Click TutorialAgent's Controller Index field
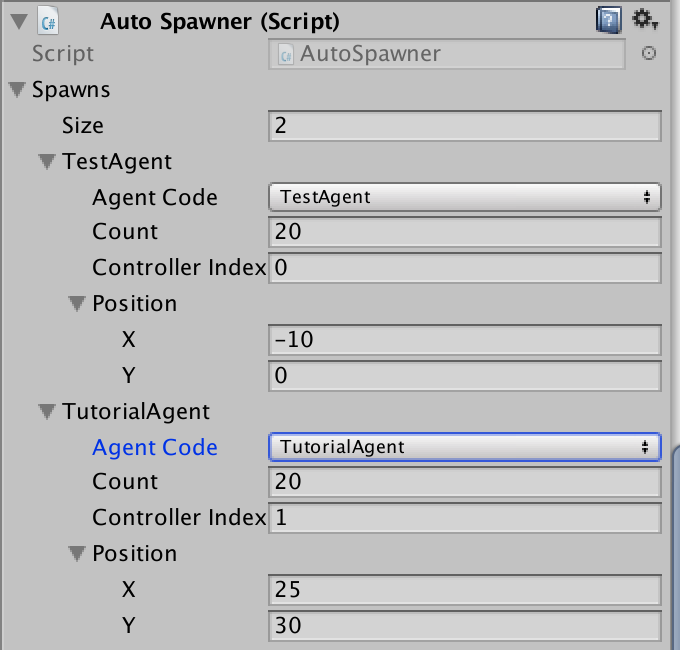Viewport: 680px width, 650px height. [x=465, y=518]
